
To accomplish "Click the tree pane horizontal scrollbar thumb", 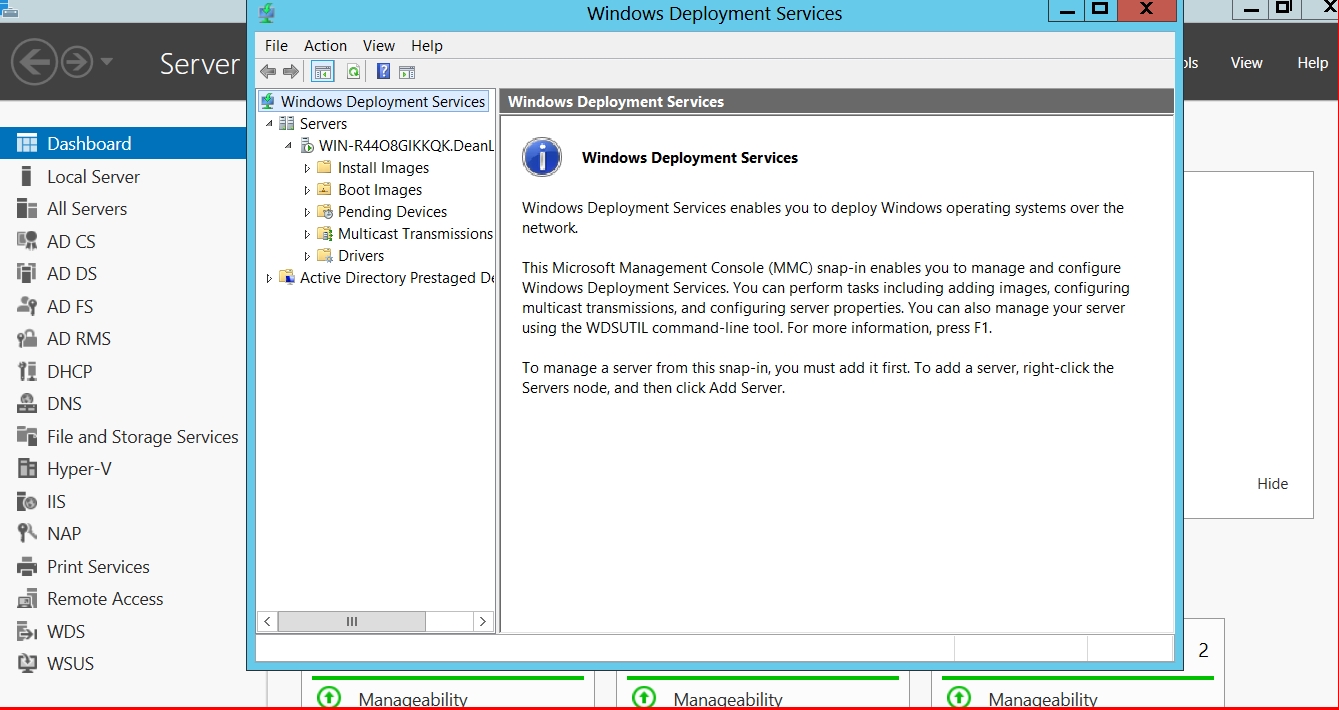I will [352, 621].
